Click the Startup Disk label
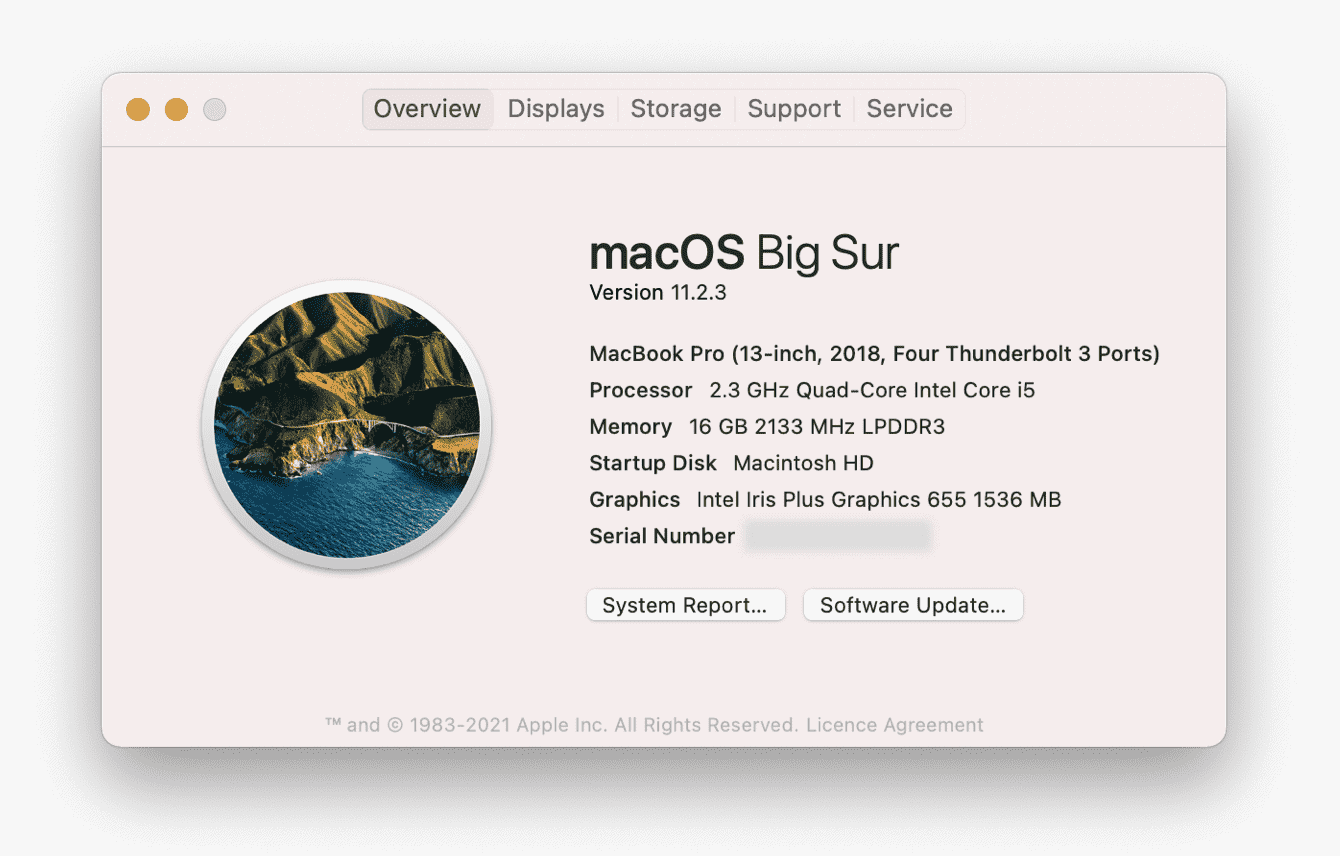1340x856 pixels. pos(653,463)
